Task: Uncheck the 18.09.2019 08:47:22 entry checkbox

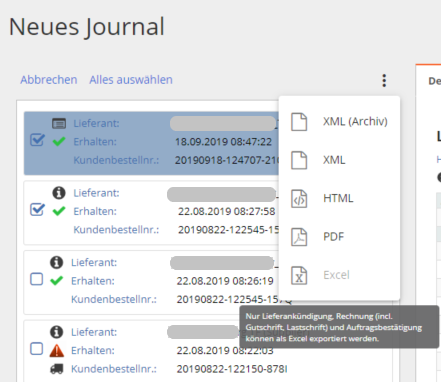Action: tap(37, 140)
